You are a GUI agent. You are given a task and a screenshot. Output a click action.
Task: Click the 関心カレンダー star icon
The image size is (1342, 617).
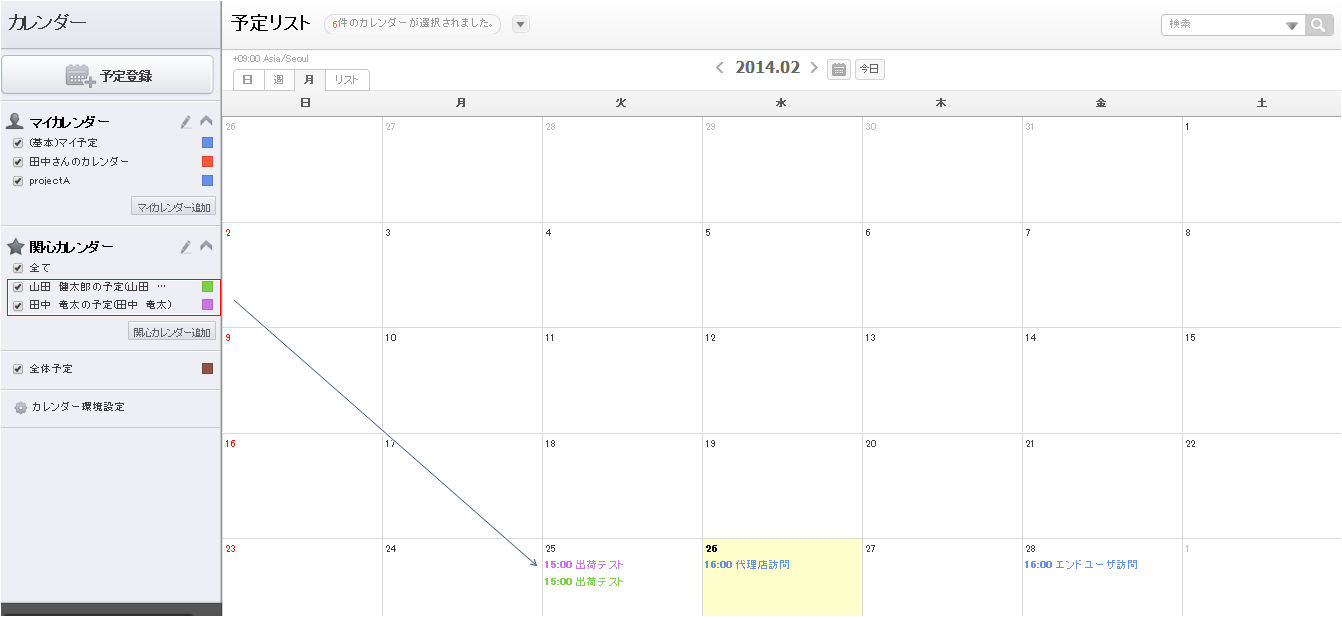[x=15, y=246]
